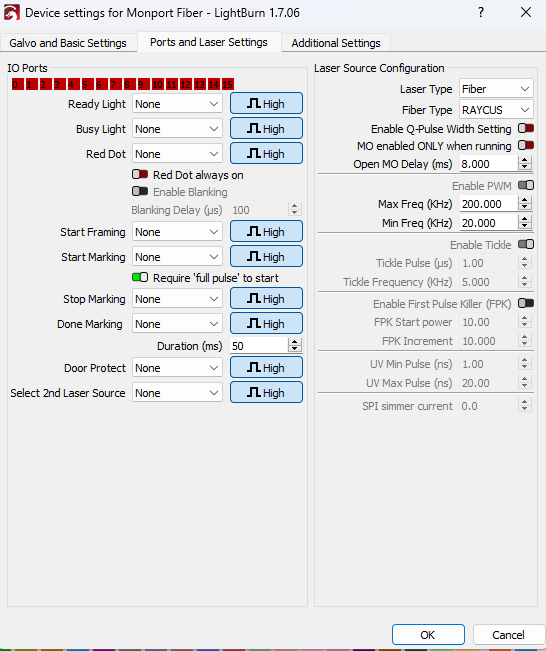This screenshot has height=651, width=546.
Task: Open the Laser Type dropdown
Action: (496, 89)
